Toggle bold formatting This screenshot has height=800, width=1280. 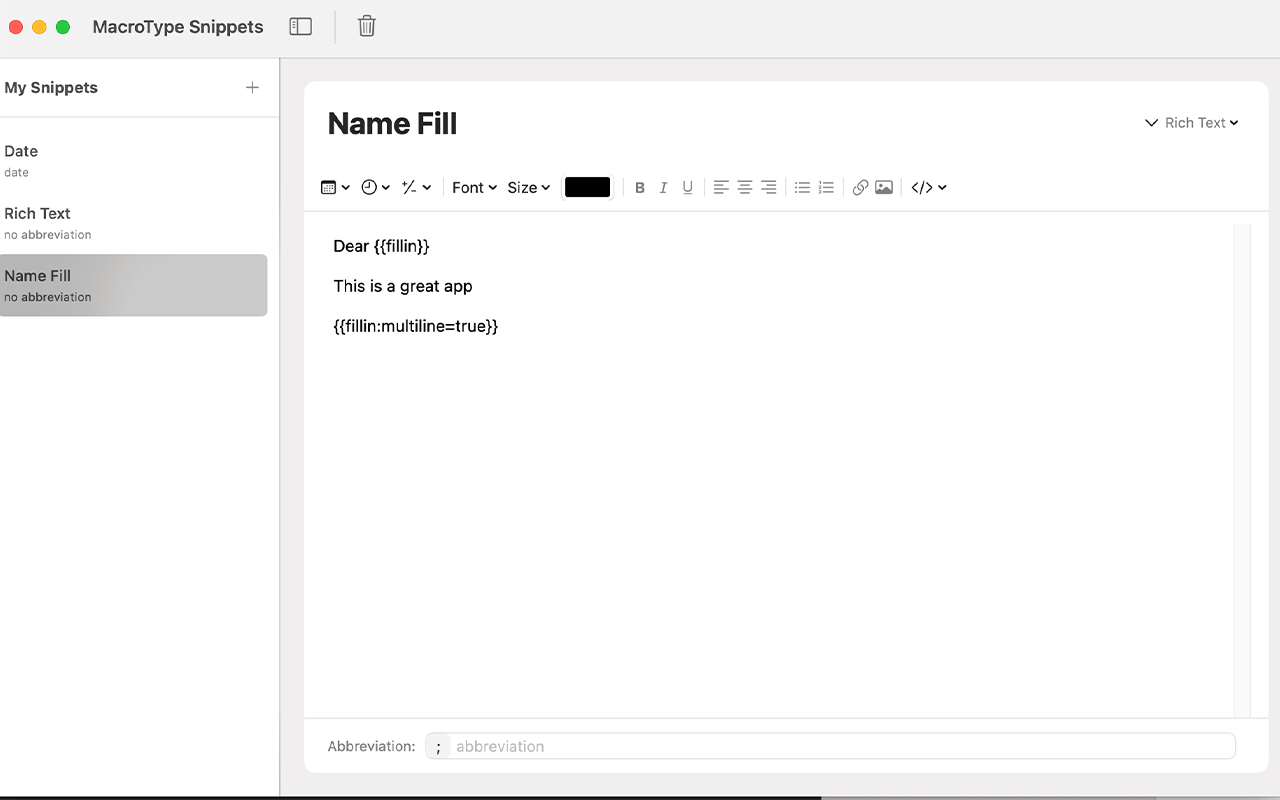click(639, 187)
